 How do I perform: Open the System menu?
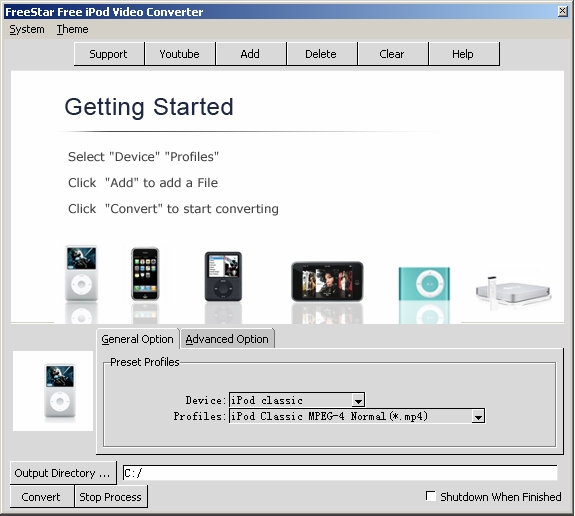point(27,29)
